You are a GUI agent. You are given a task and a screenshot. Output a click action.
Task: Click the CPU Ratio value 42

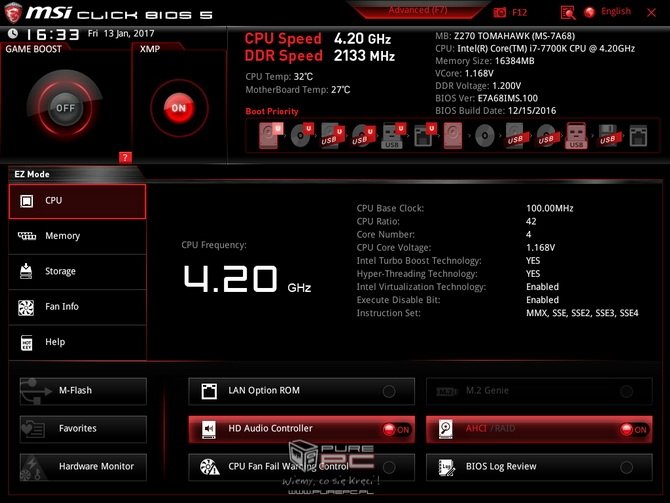click(x=531, y=221)
